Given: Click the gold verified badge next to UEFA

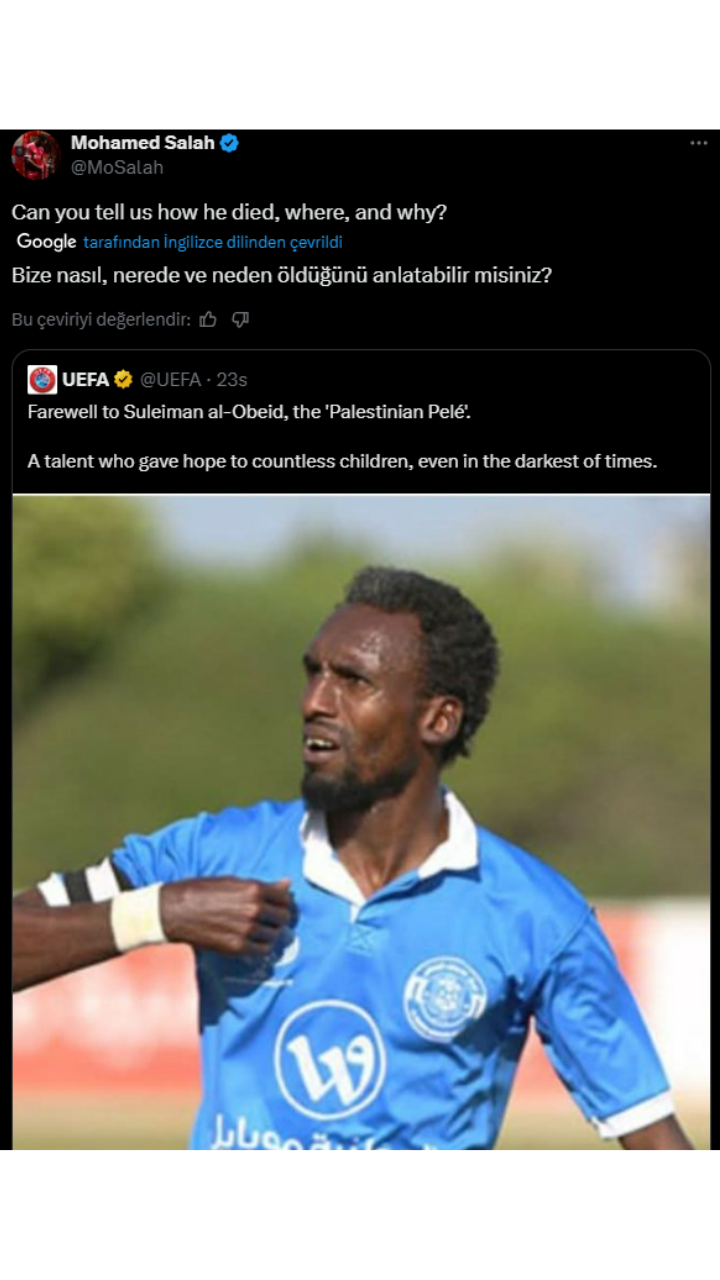Looking at the screenshot, I should click(x=123, y=380).
